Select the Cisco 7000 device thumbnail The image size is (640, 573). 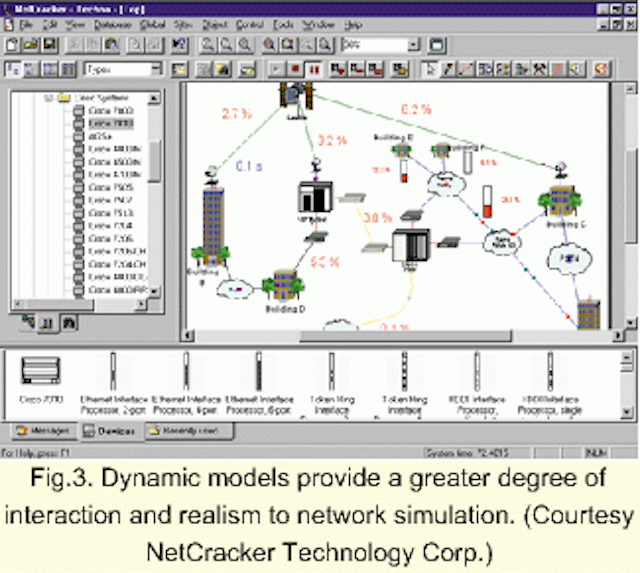tap(41, 371)
